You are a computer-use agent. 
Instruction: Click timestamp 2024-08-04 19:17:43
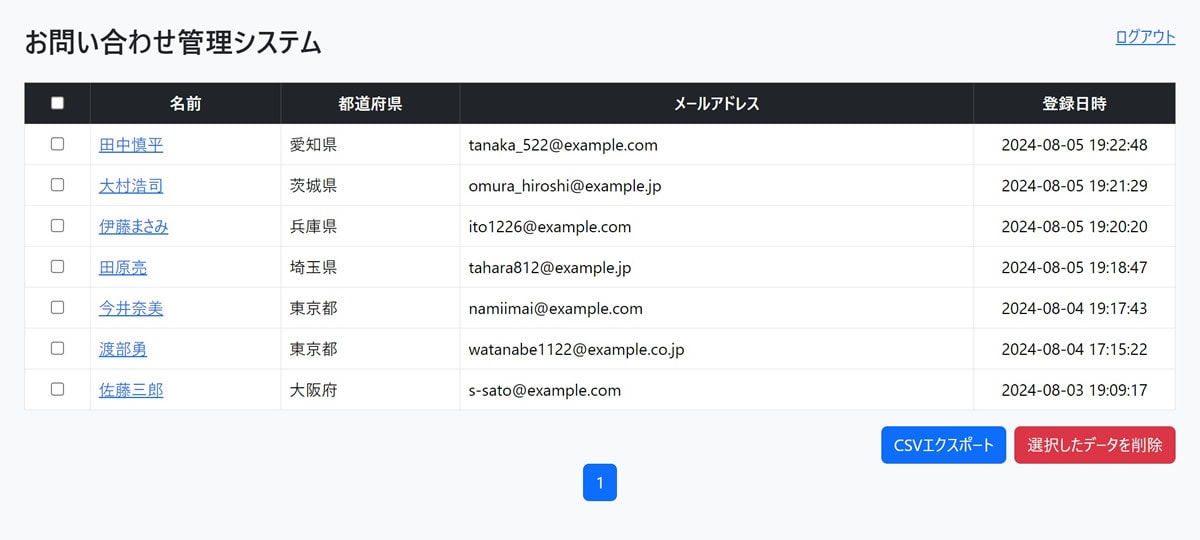(1074, 308)
